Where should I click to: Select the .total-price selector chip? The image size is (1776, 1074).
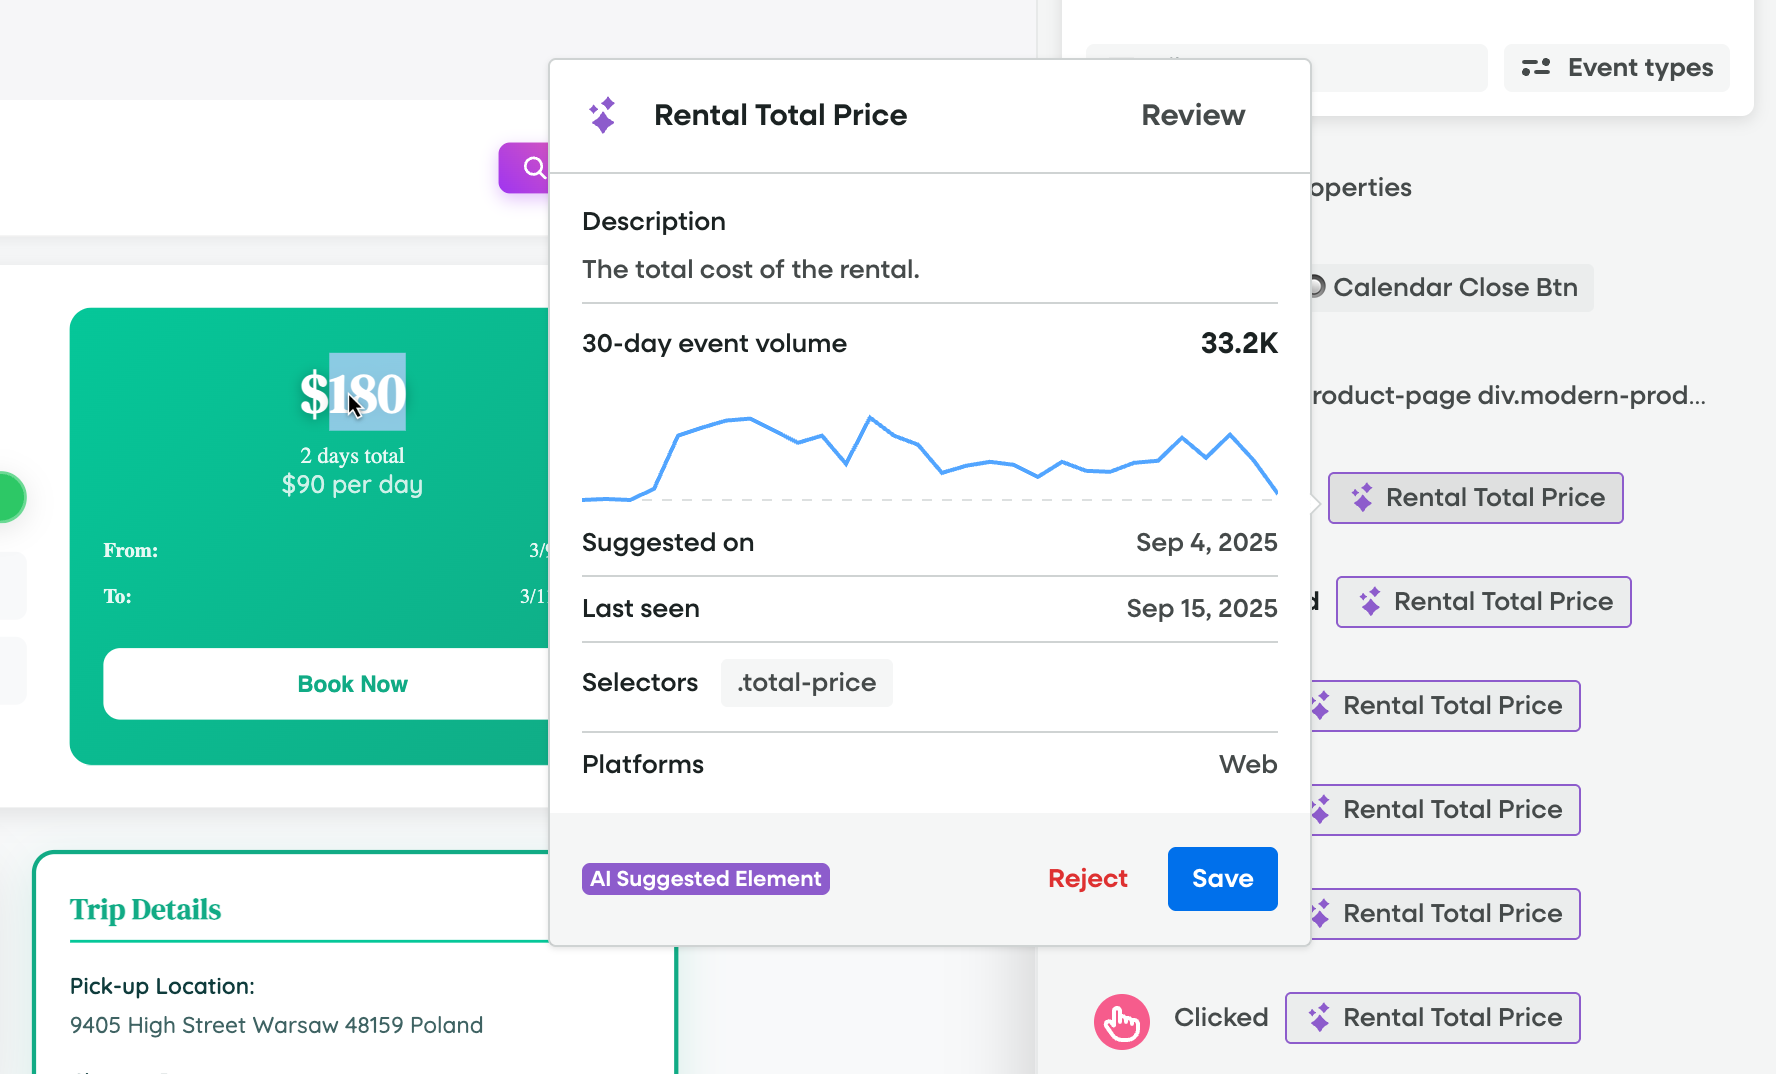click(806, 683)
